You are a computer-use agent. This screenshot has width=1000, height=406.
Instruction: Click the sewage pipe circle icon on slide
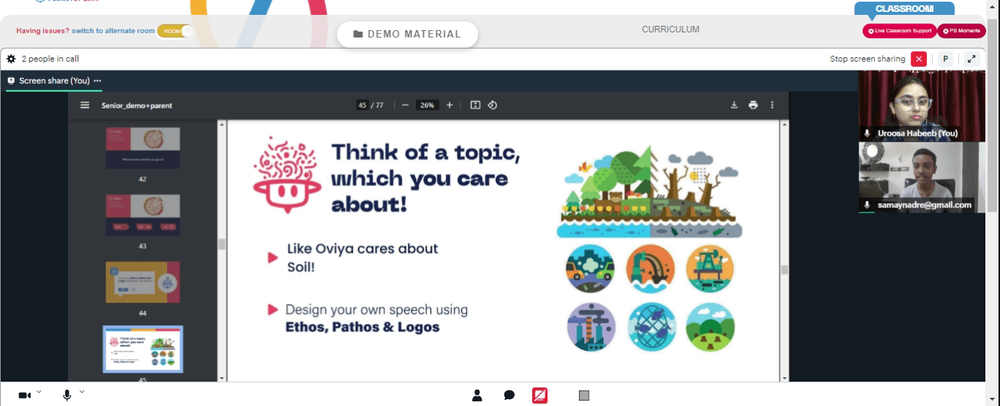coord(650,269)
